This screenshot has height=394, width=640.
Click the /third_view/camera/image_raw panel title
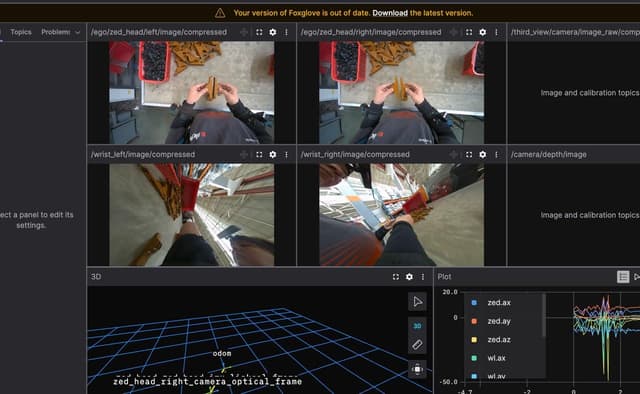(x=575, y=32)
